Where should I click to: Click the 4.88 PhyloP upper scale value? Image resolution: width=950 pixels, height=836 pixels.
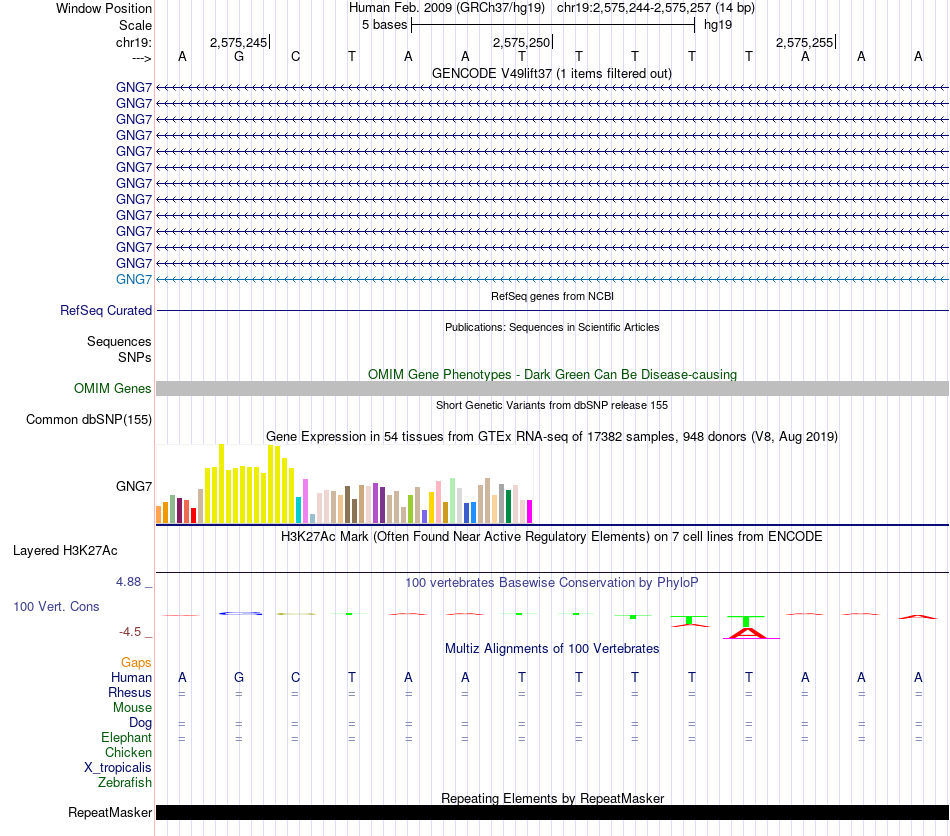128,582
